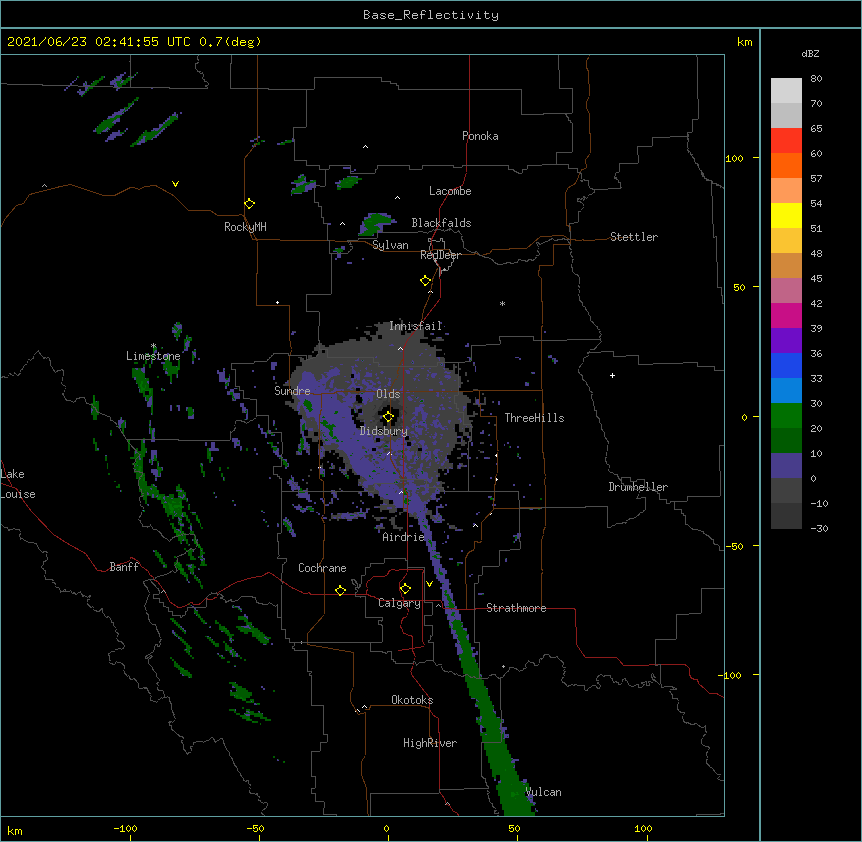The image size is (862, 842).
Task: Click the yellow diamond marker beside RockyMH
Action: pyautogui.click(x=250, y=204)
